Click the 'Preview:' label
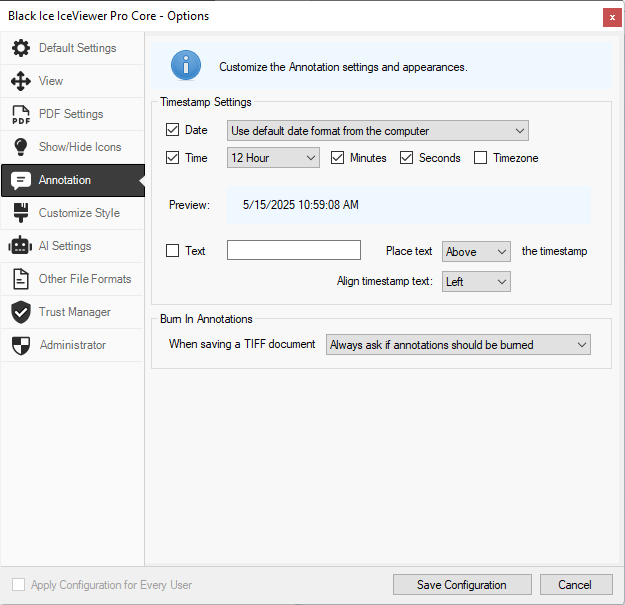This screenshot has height=605, width=625. click(x=189, y=205)
